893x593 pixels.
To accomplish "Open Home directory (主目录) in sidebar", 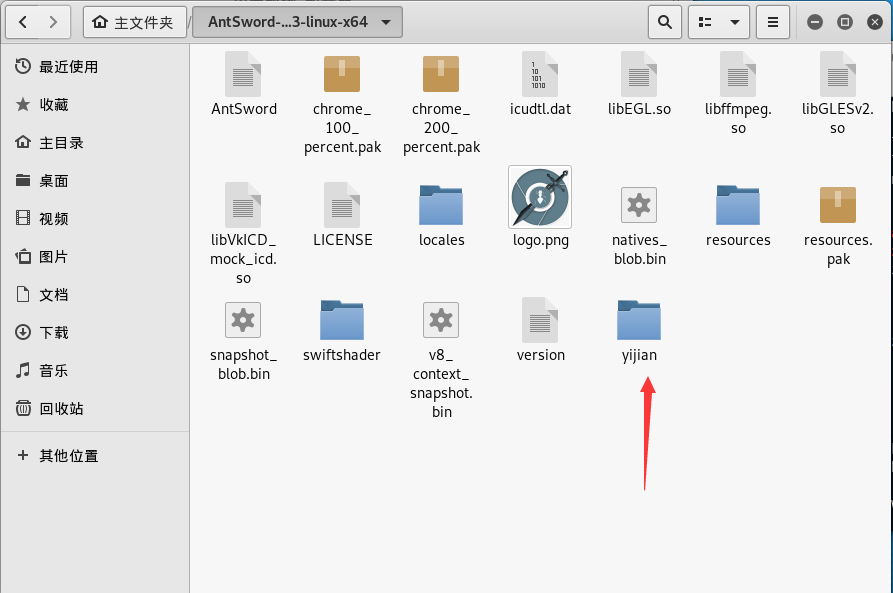I will click(95, 142).
